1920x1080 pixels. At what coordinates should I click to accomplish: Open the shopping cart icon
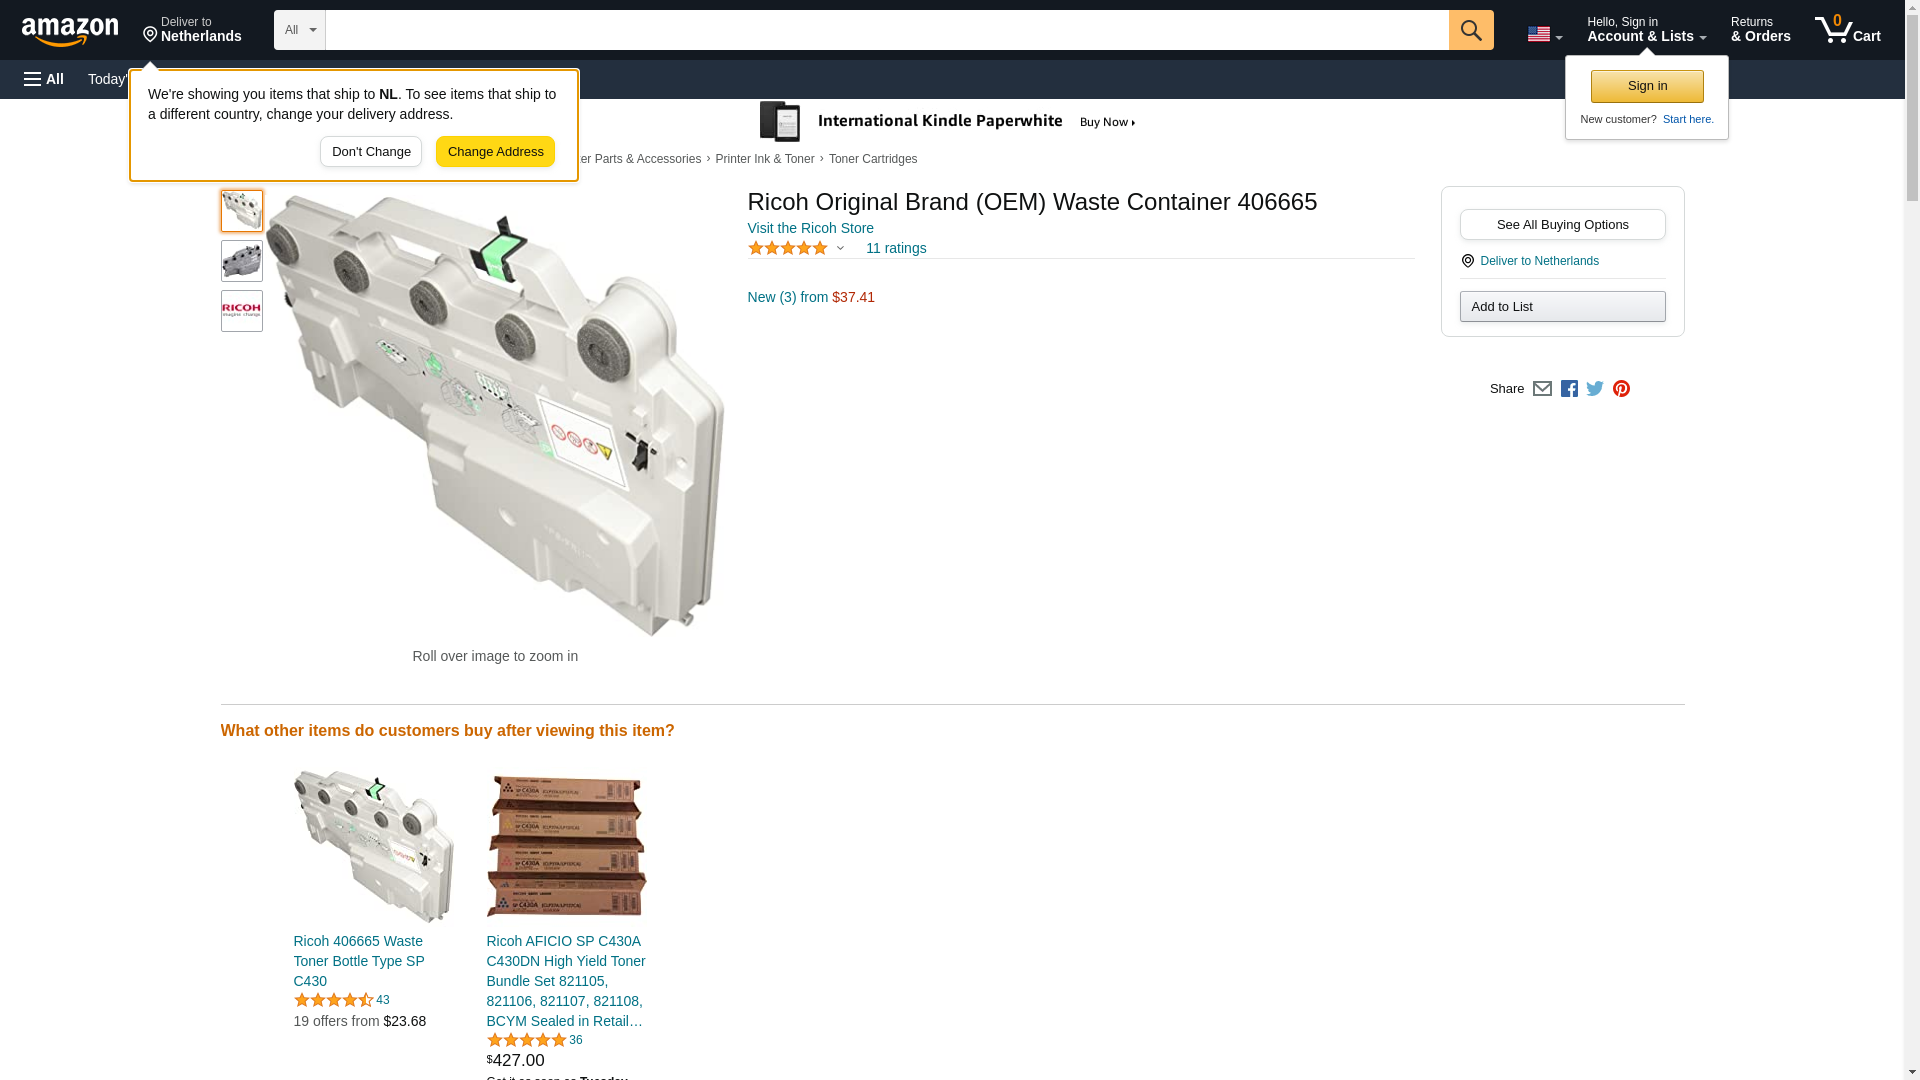[1848, 30]
